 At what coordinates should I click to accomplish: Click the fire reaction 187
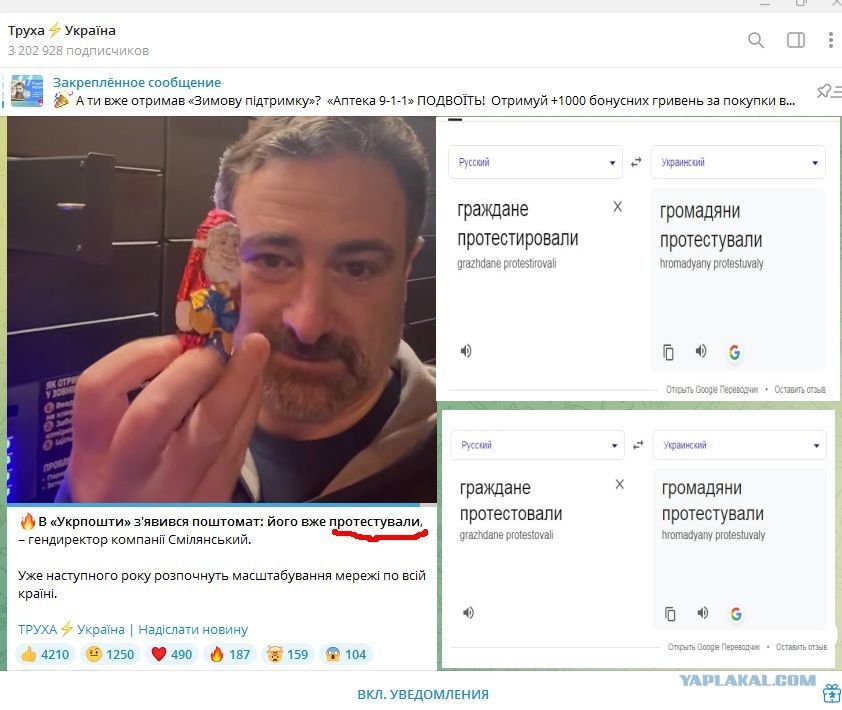(x=230, y=654)
